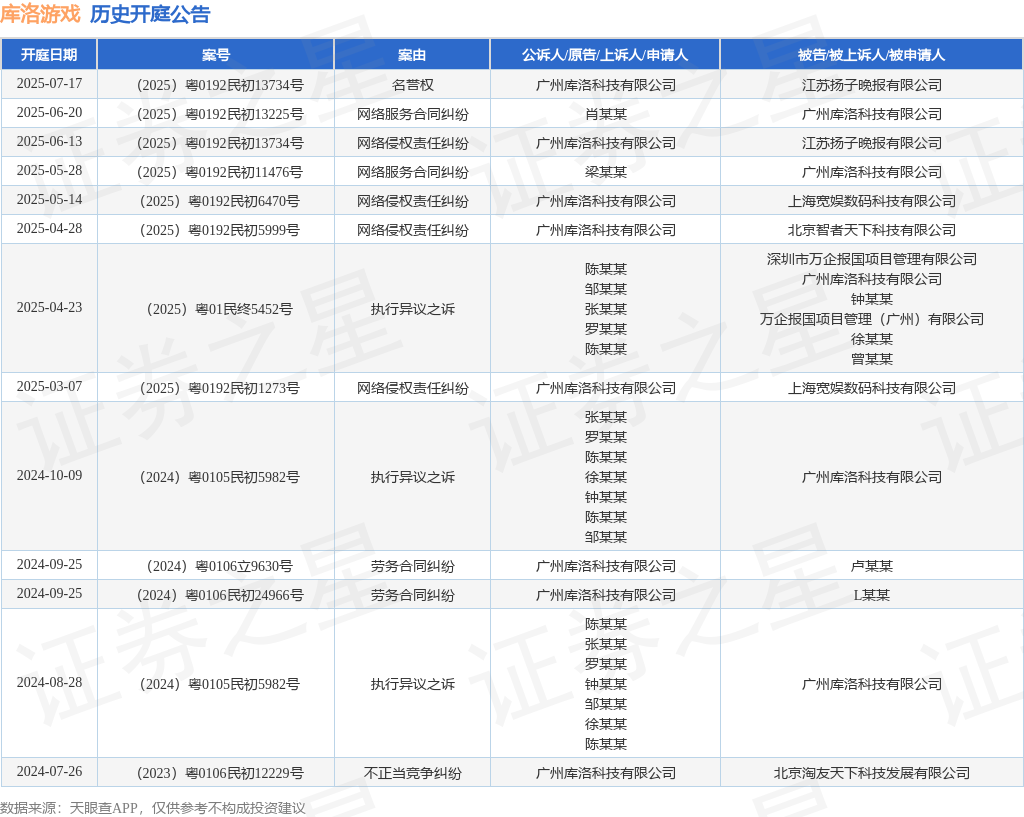Click 上海宽娱数码科技有限公司 in the 2025-05-14 row
This screenshot has width=1024, height=817.
tap(871, 201)
